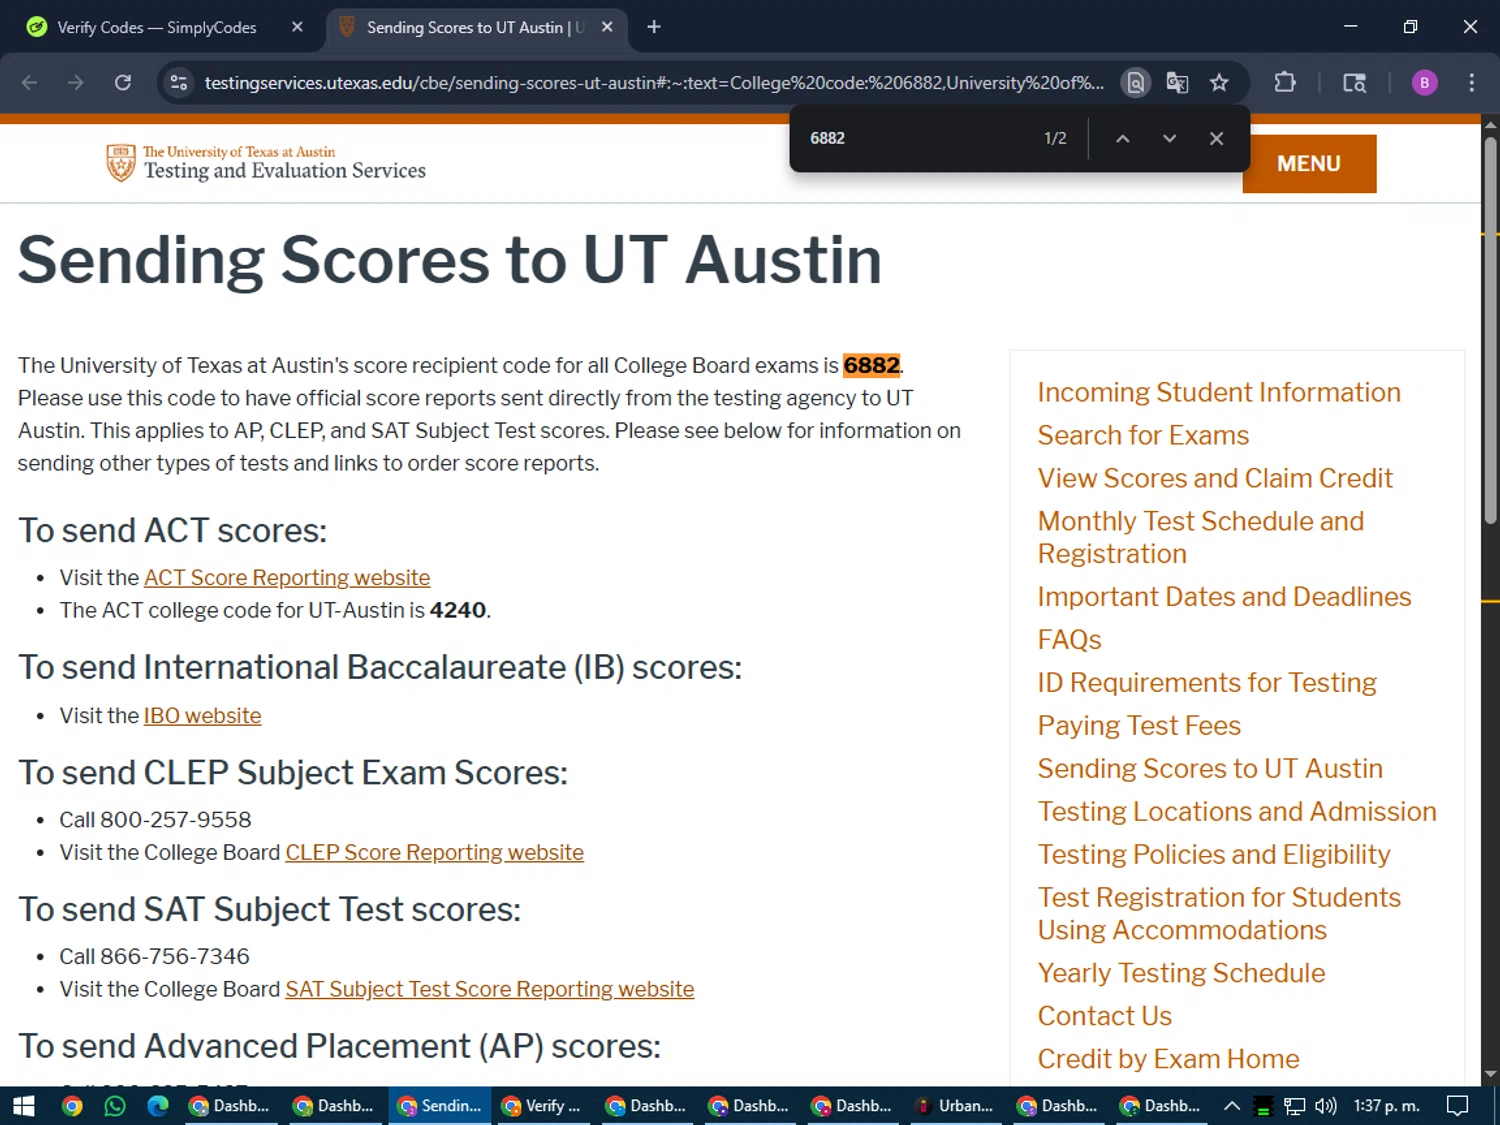Screen dimensions: 1500x1125
Task: Close the find bar
Action: [1216, 138]
